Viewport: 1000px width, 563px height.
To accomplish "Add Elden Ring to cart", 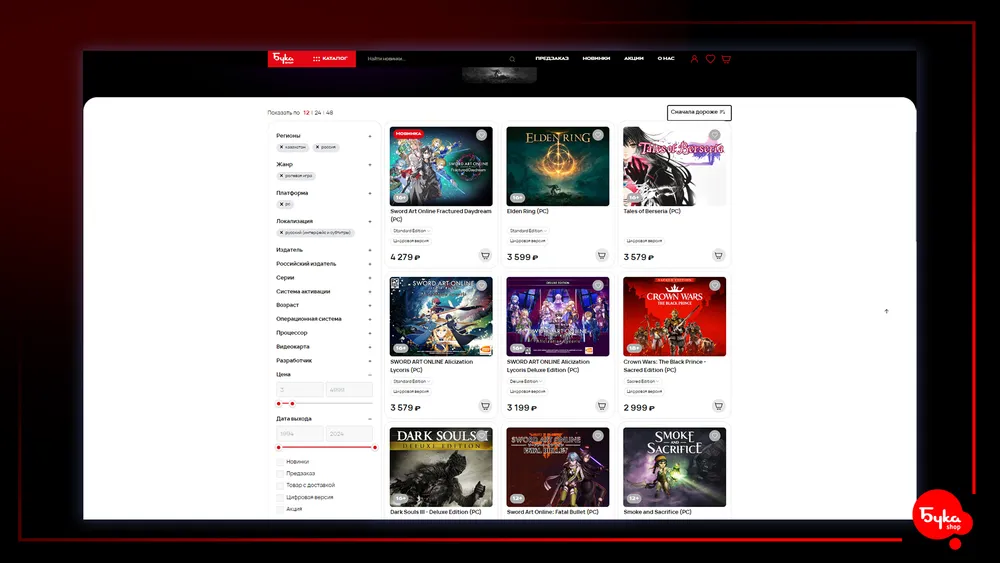I will [x=601, y=255].
